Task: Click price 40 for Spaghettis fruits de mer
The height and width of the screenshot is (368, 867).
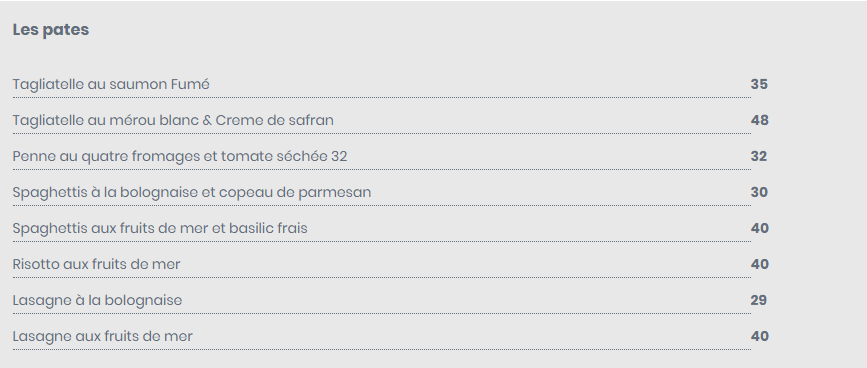Action: (x=760, y=228)
